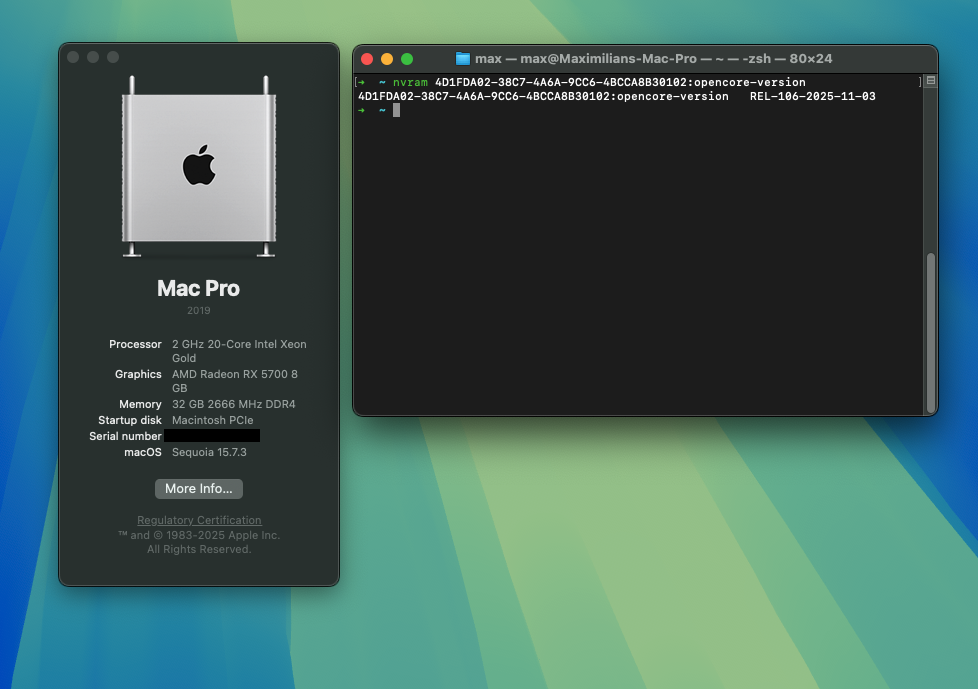
Task: Click the Processor label
Action: point(135,344)
